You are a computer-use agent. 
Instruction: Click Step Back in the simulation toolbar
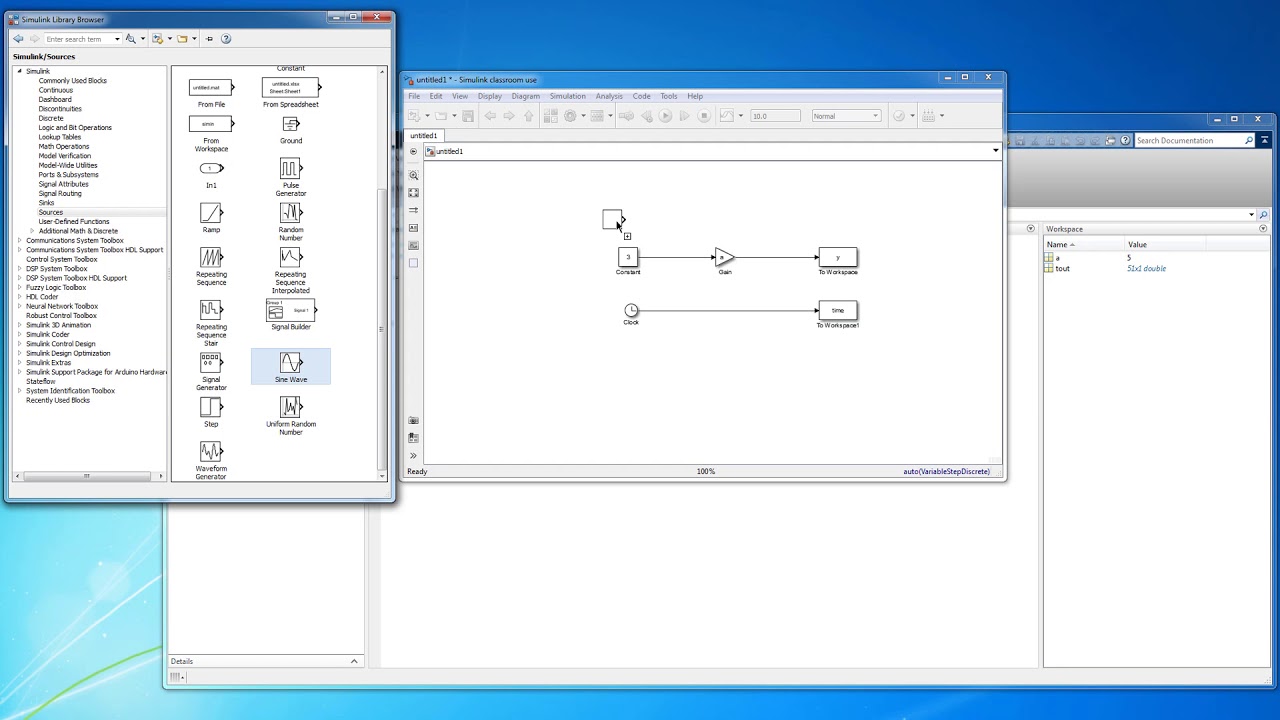point(646,116)
